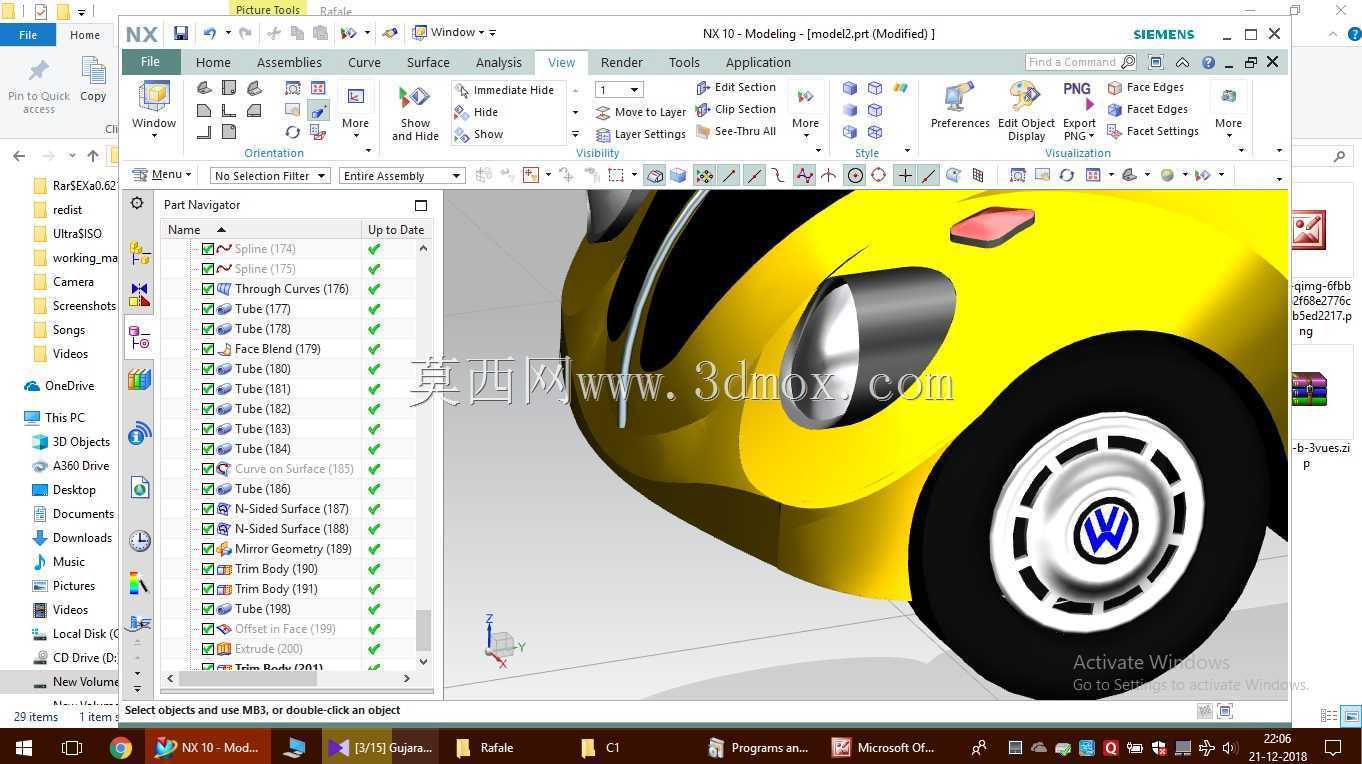The height and width of the screenshot is (764, 1362).
Task: Uncheck the Face Blend (179) checkbox
Action: pyautogui.click(x=208, y=349)
